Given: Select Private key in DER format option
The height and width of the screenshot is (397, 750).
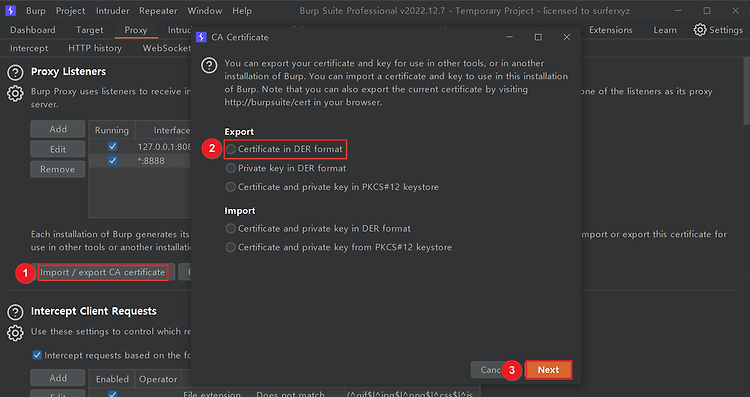Looking at the screenshot, I should (231, 168).
